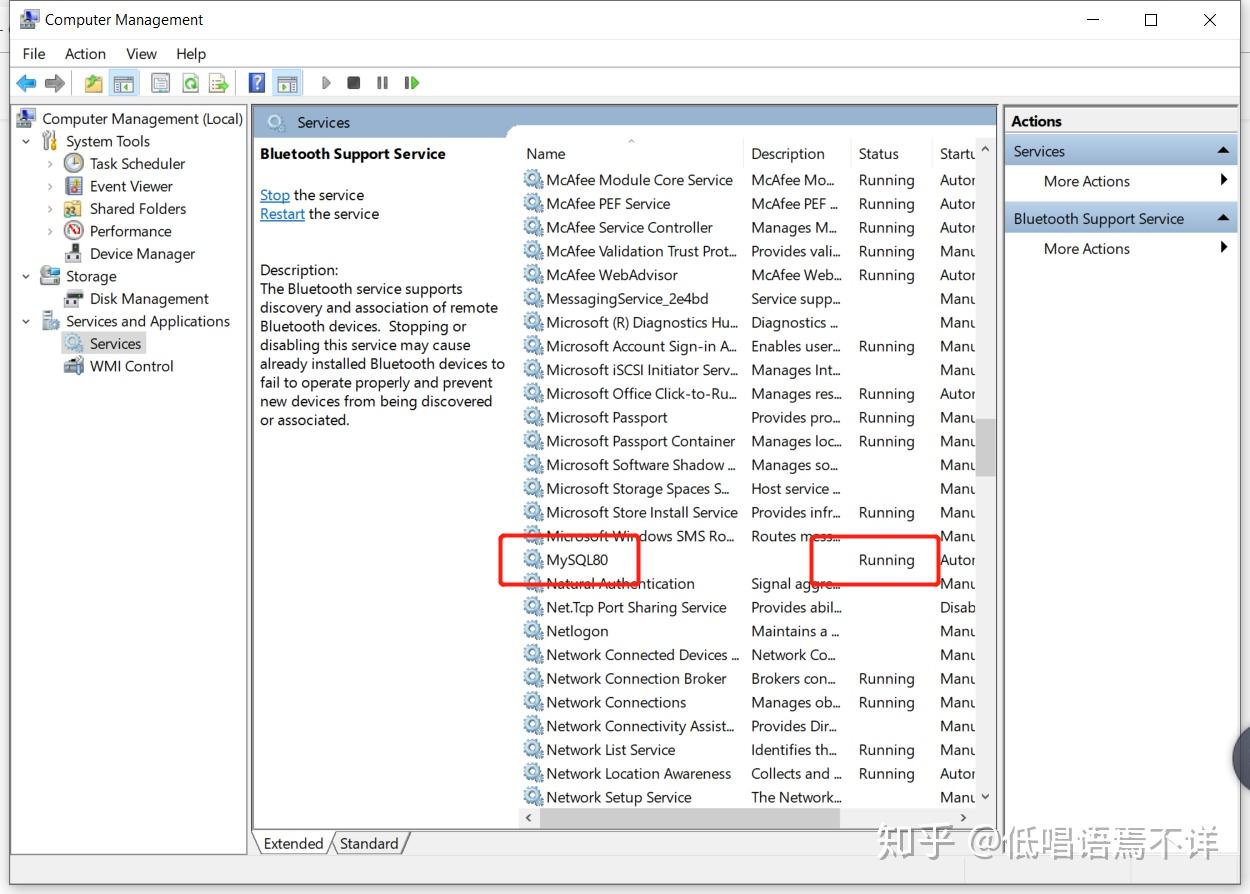
Task: Click the vertical scrollbar thumb in the services list
Action: pyautogui.click(x=986, y=447)
